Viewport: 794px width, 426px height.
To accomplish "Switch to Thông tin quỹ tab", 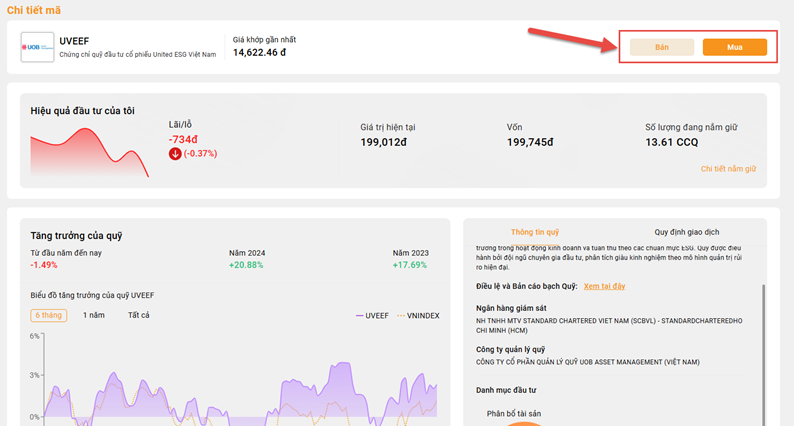I will point(535,232).
